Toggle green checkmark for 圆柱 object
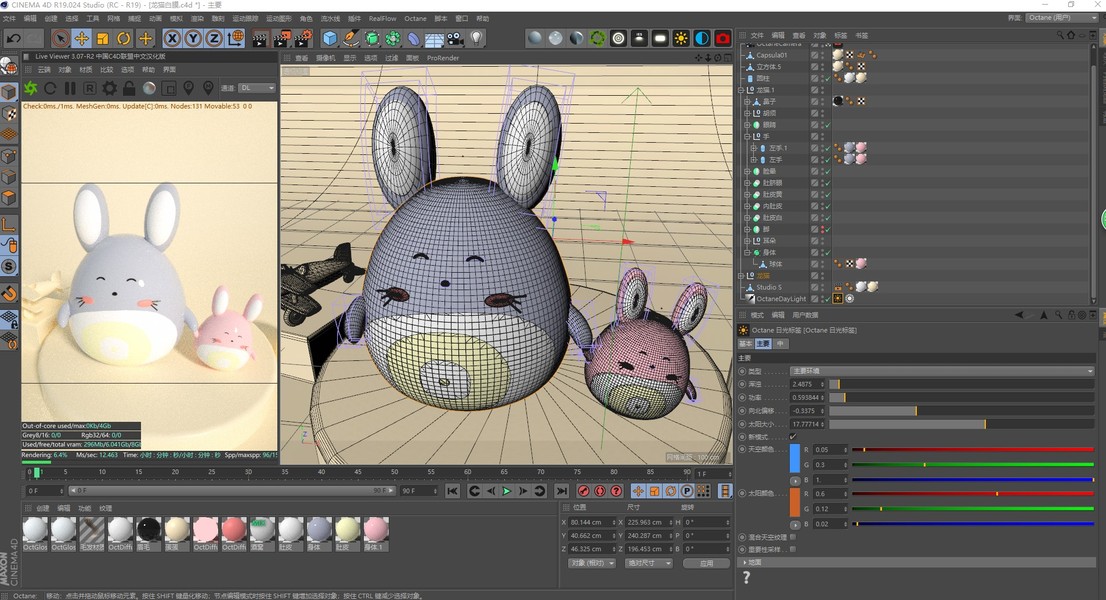Image resolution: width=1106 pixels, height=600 pixels. [826, 78]
